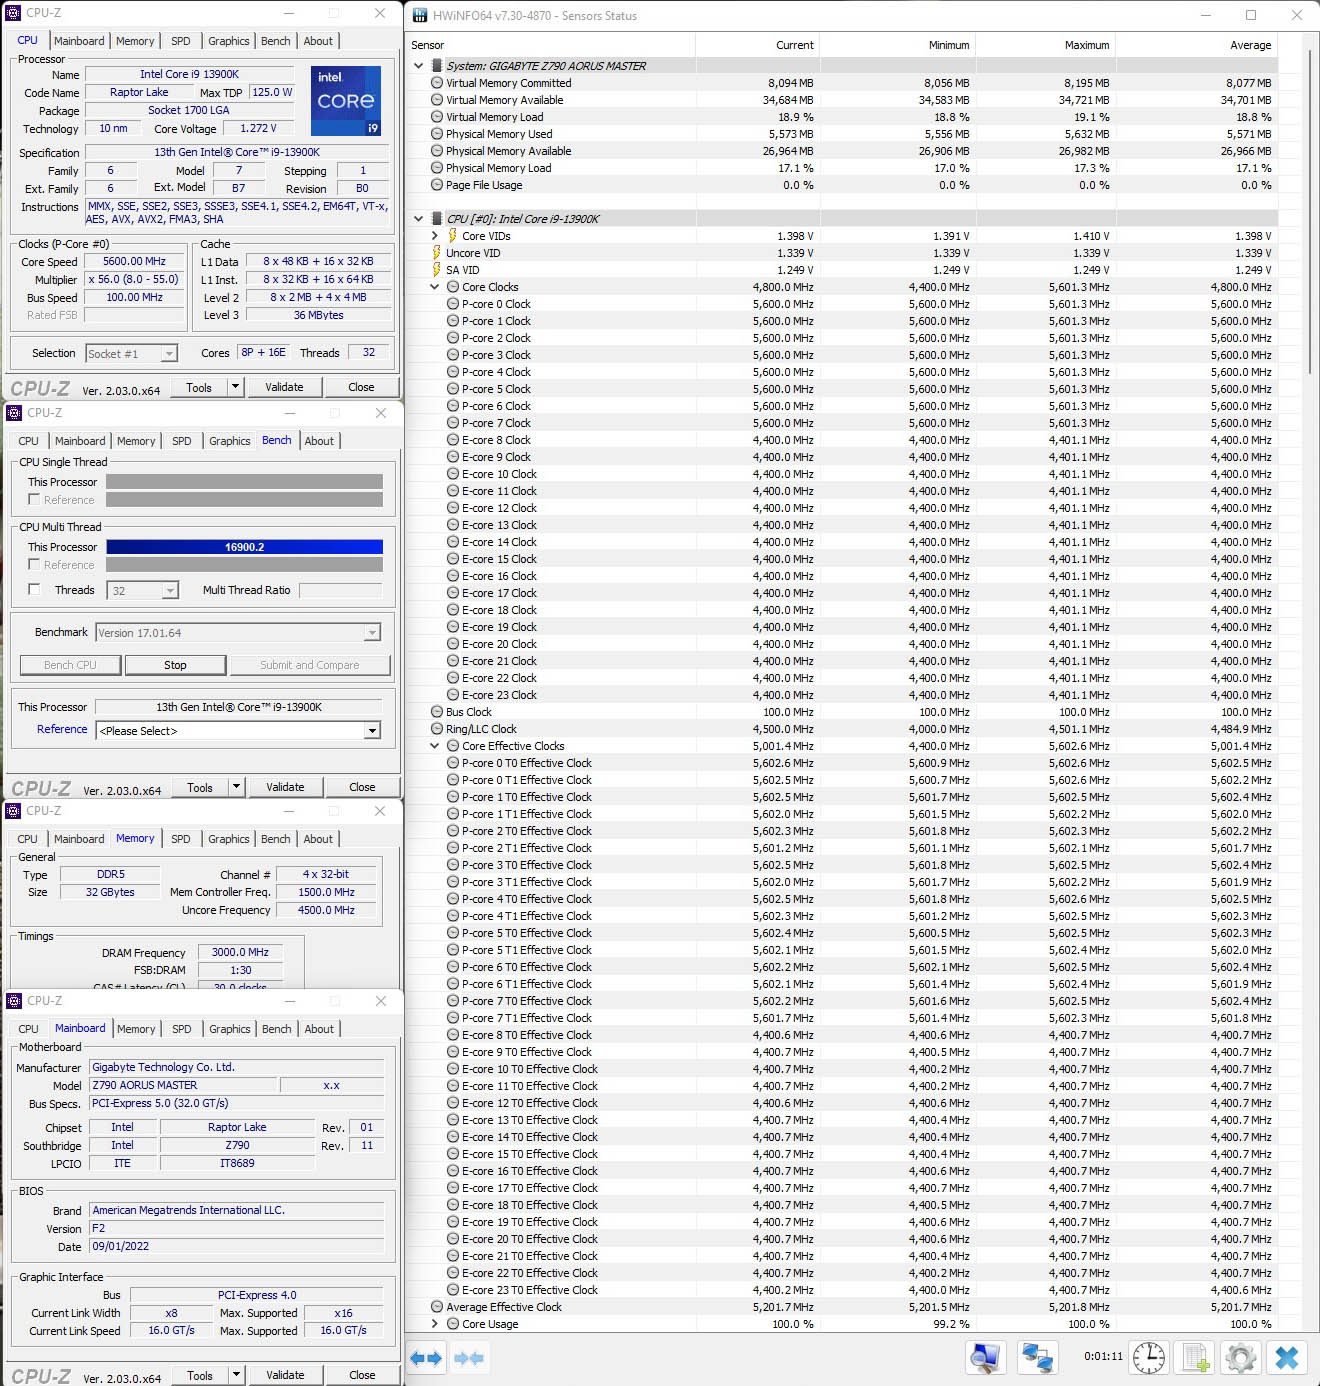Click the lightning bolt icon beside Uncore VID
The image size is (1320, 1386).
coord(436,253)
